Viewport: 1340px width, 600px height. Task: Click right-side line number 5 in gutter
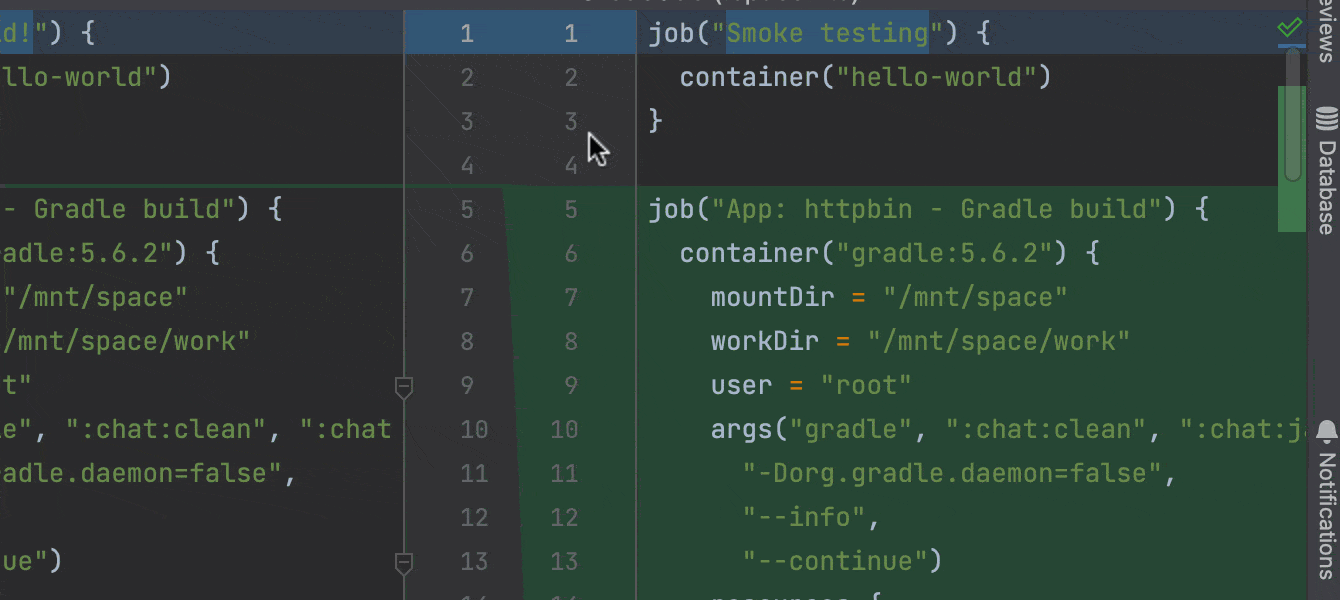(x=571, y=210)
